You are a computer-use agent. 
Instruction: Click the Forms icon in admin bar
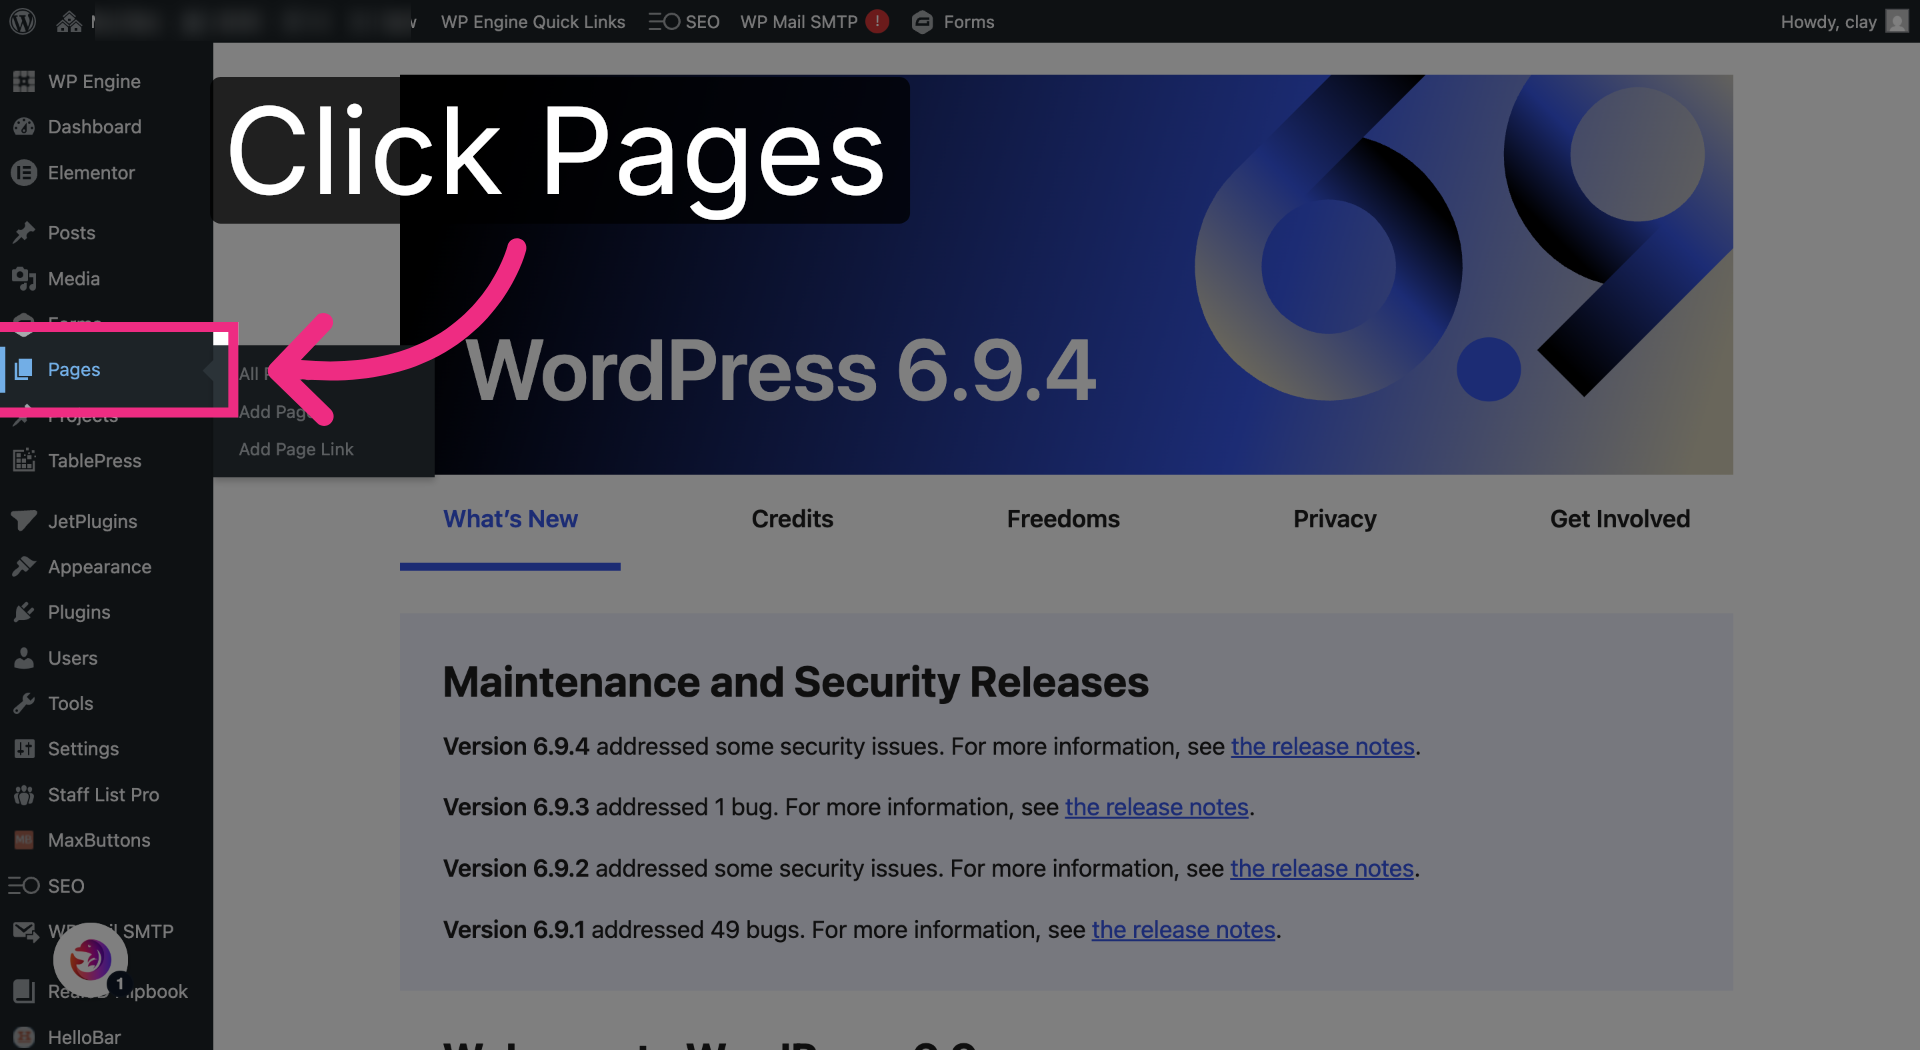click(923, 21)
